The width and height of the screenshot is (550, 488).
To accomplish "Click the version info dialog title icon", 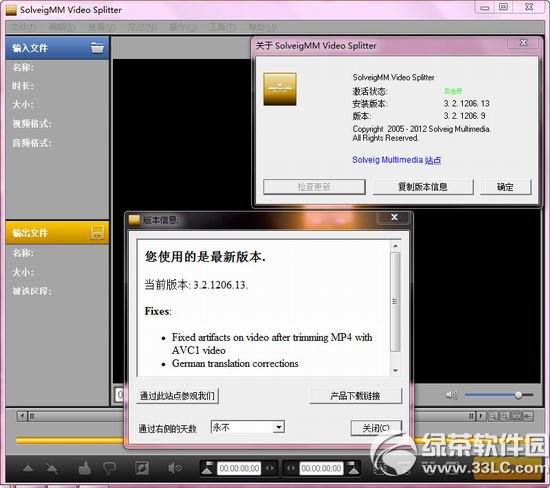I will 134,220.
